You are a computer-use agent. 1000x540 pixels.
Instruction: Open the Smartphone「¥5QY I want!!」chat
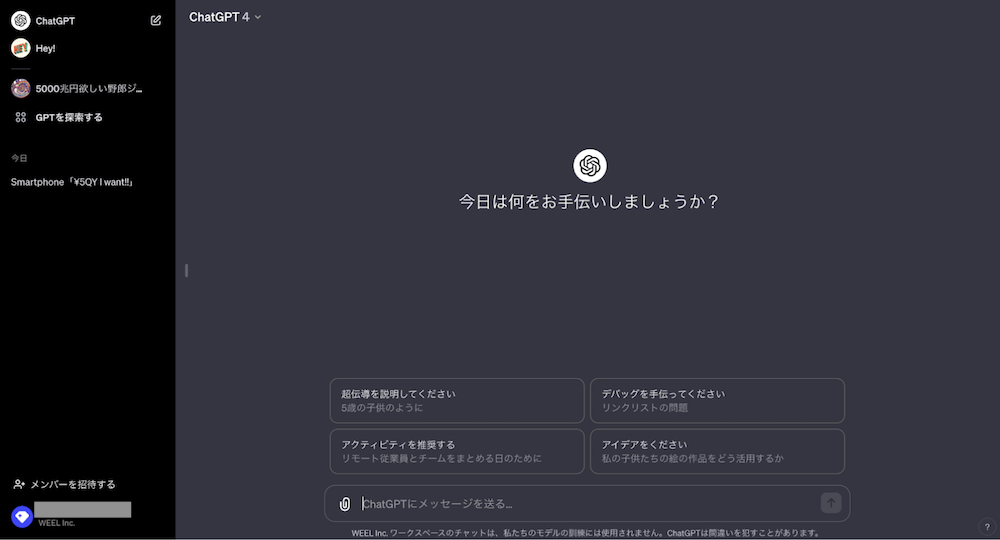pos(72,182)
